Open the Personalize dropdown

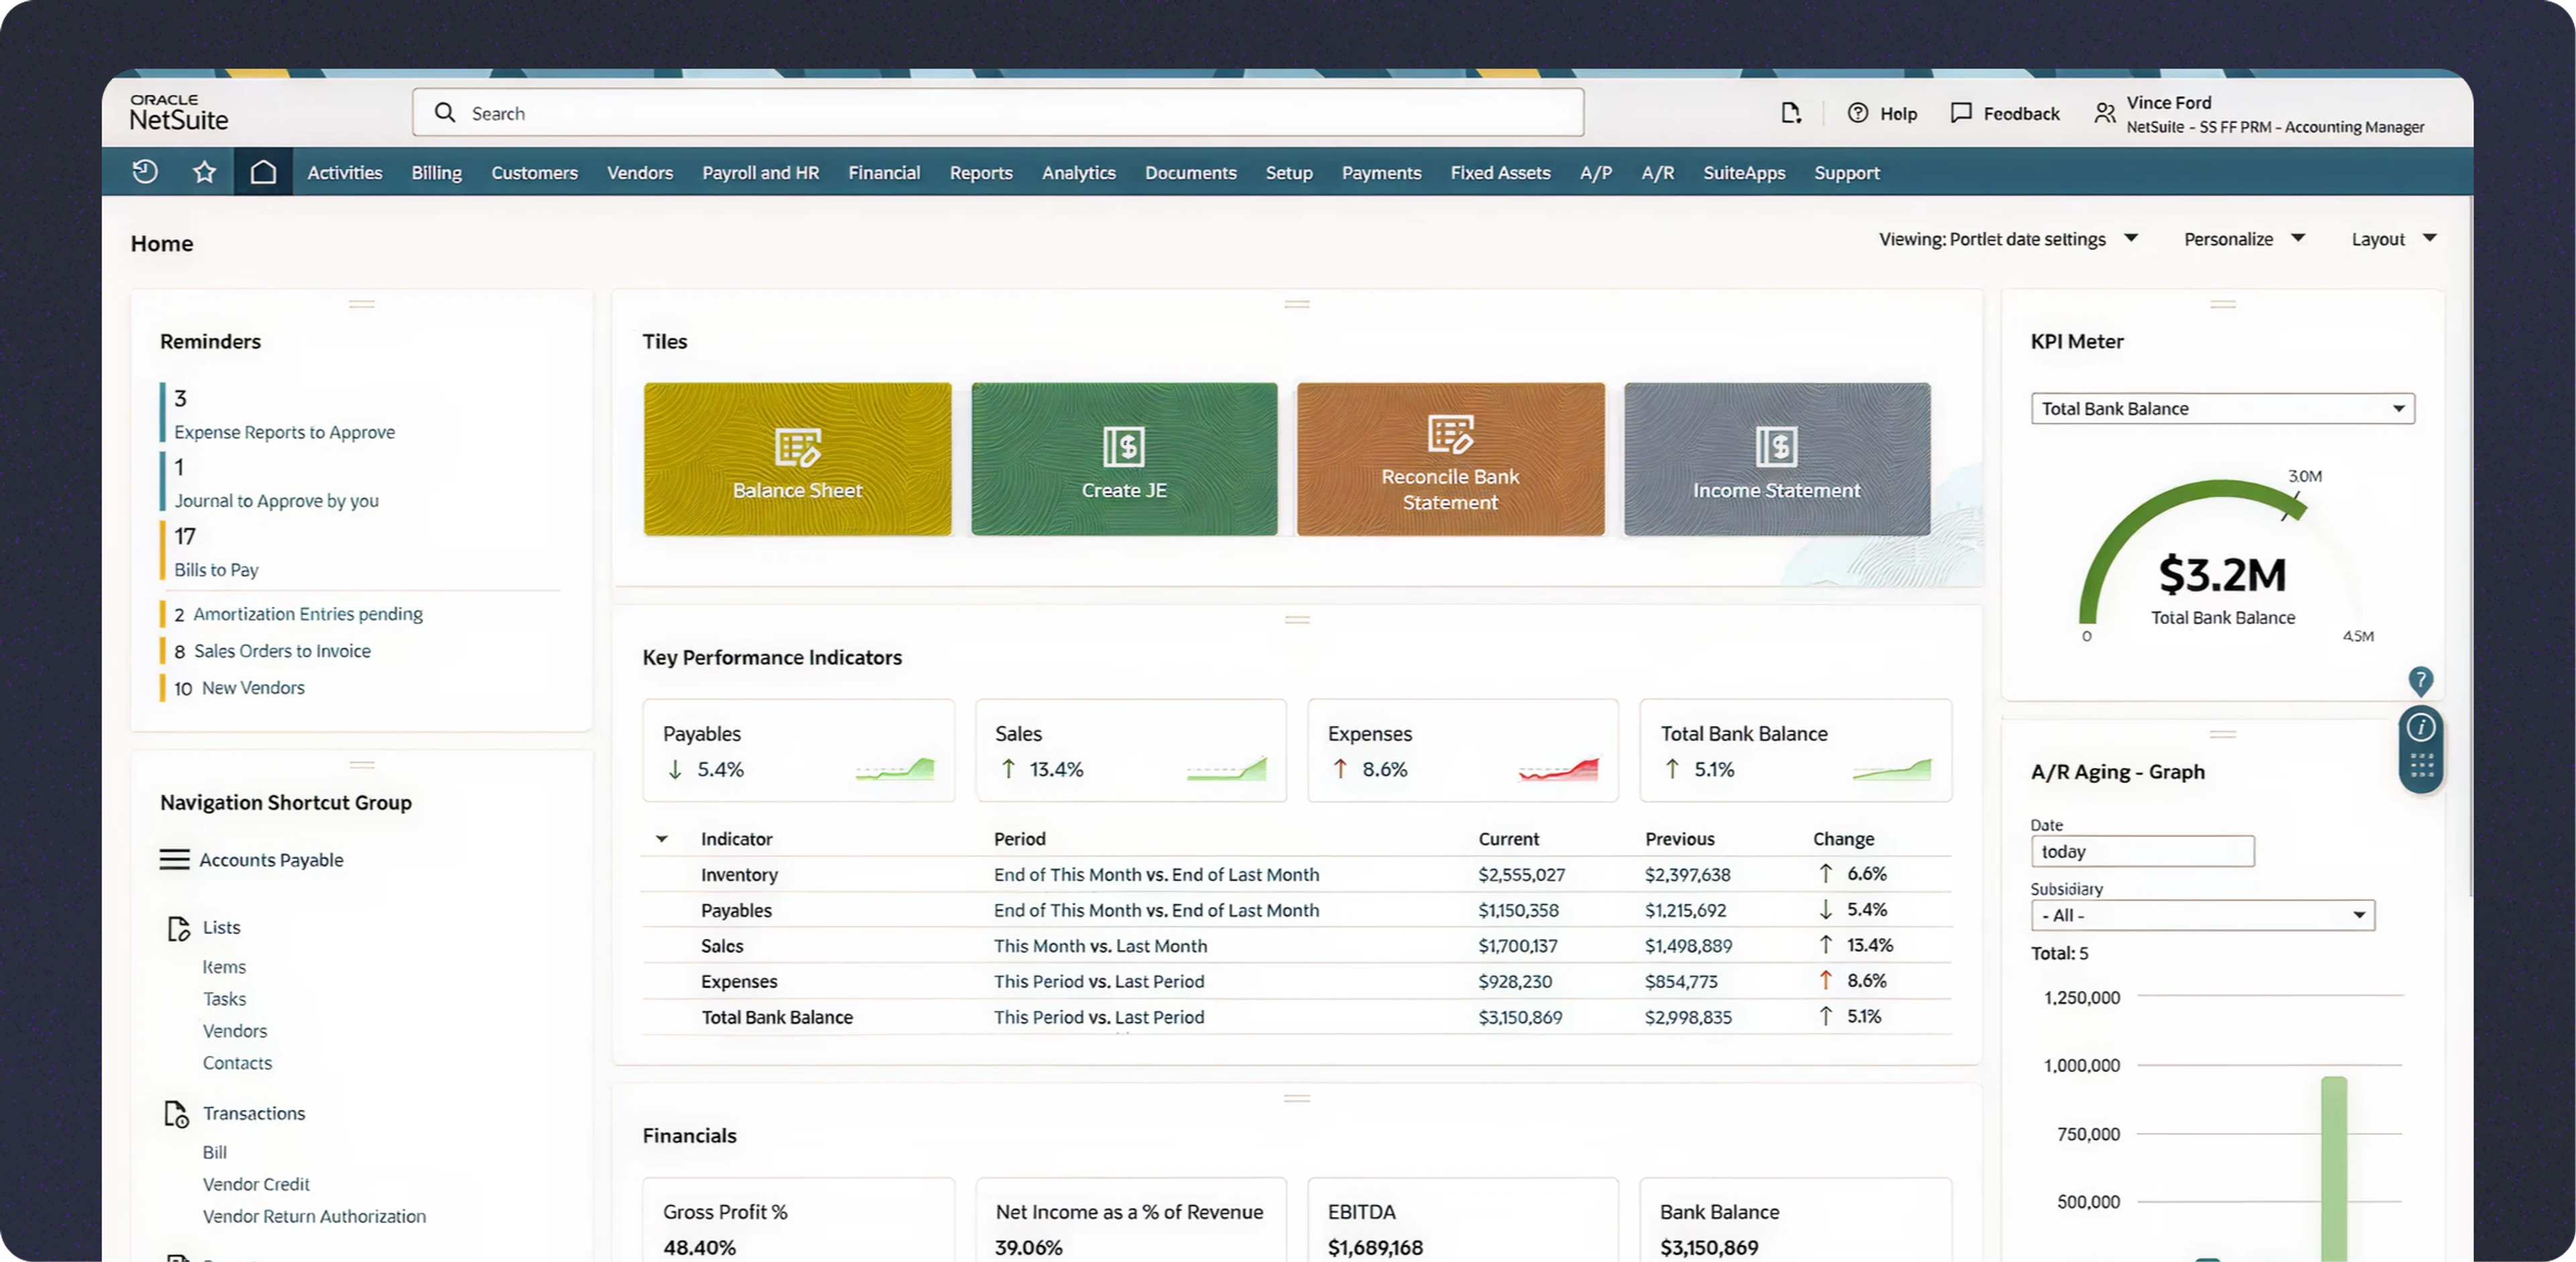[2244, 239]
